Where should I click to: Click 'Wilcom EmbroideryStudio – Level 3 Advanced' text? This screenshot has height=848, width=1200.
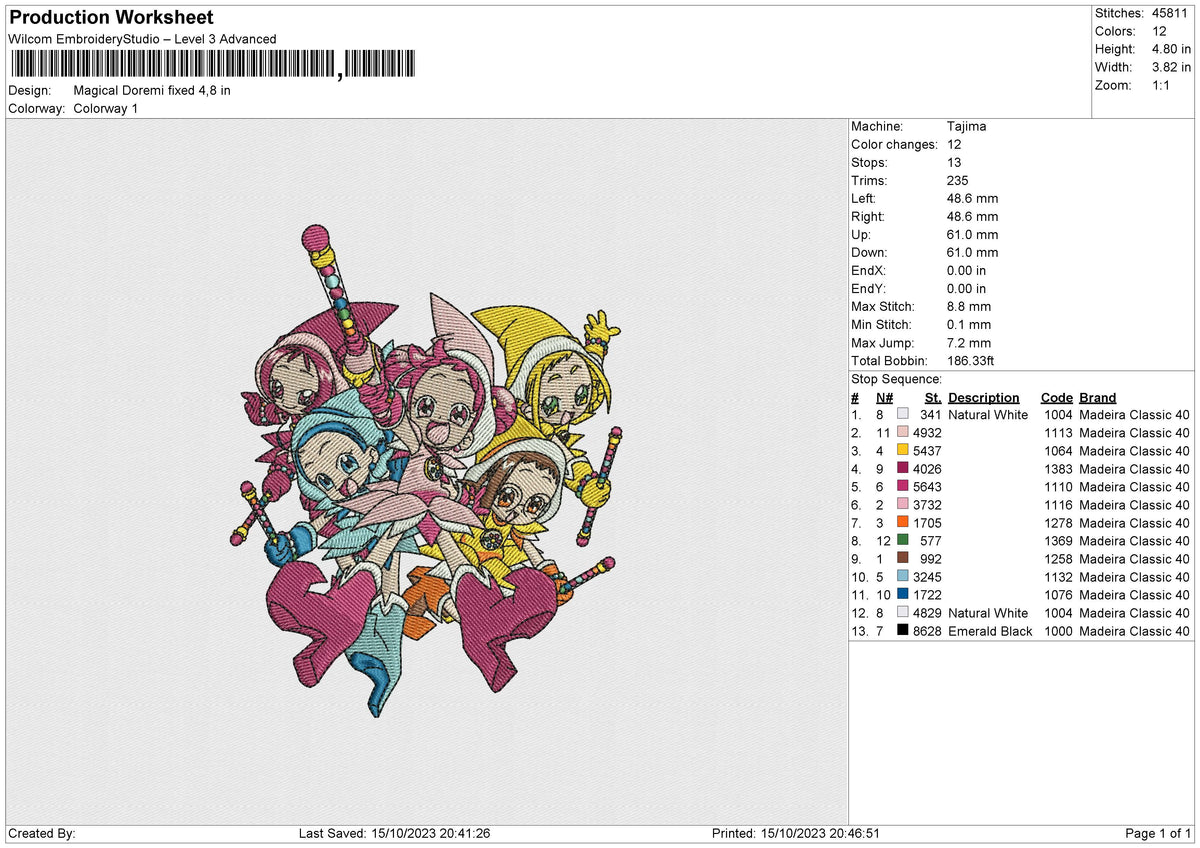(x=142, y=39)
